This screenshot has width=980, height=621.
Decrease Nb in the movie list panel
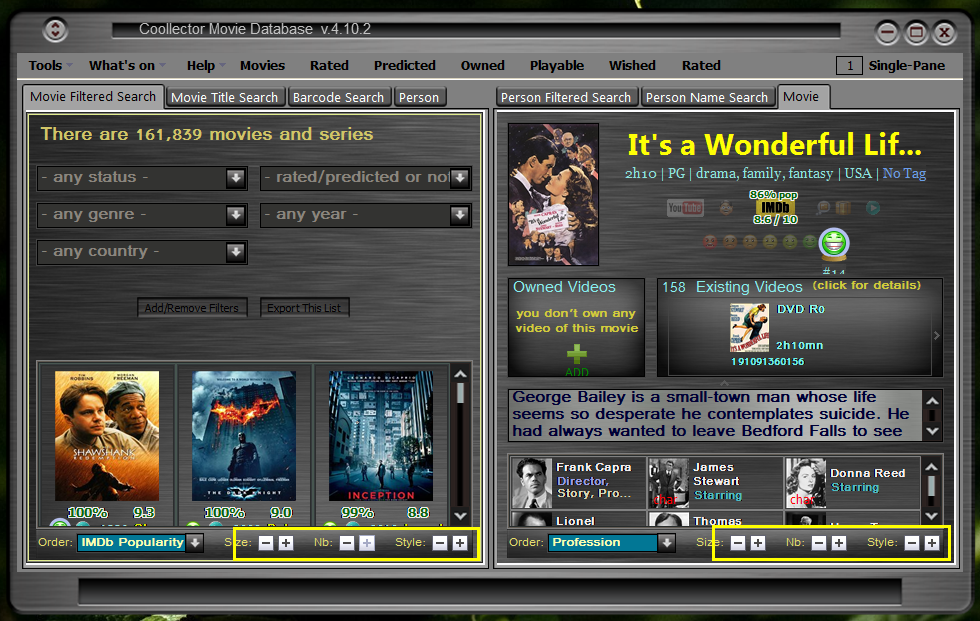pyautogui.click(x=347, y=543)
